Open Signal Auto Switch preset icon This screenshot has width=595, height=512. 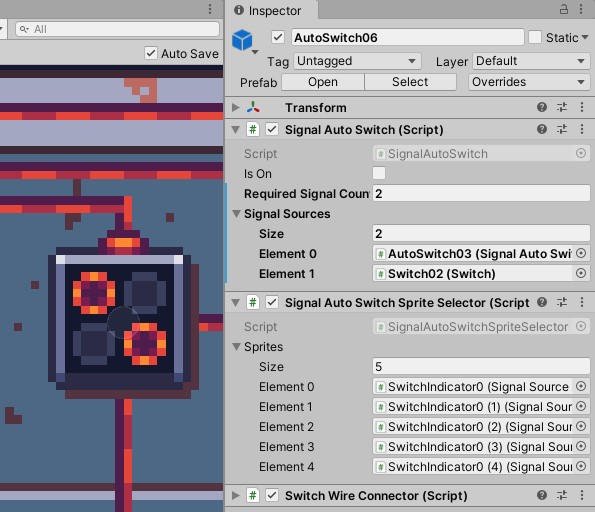(x=562, y=129)
